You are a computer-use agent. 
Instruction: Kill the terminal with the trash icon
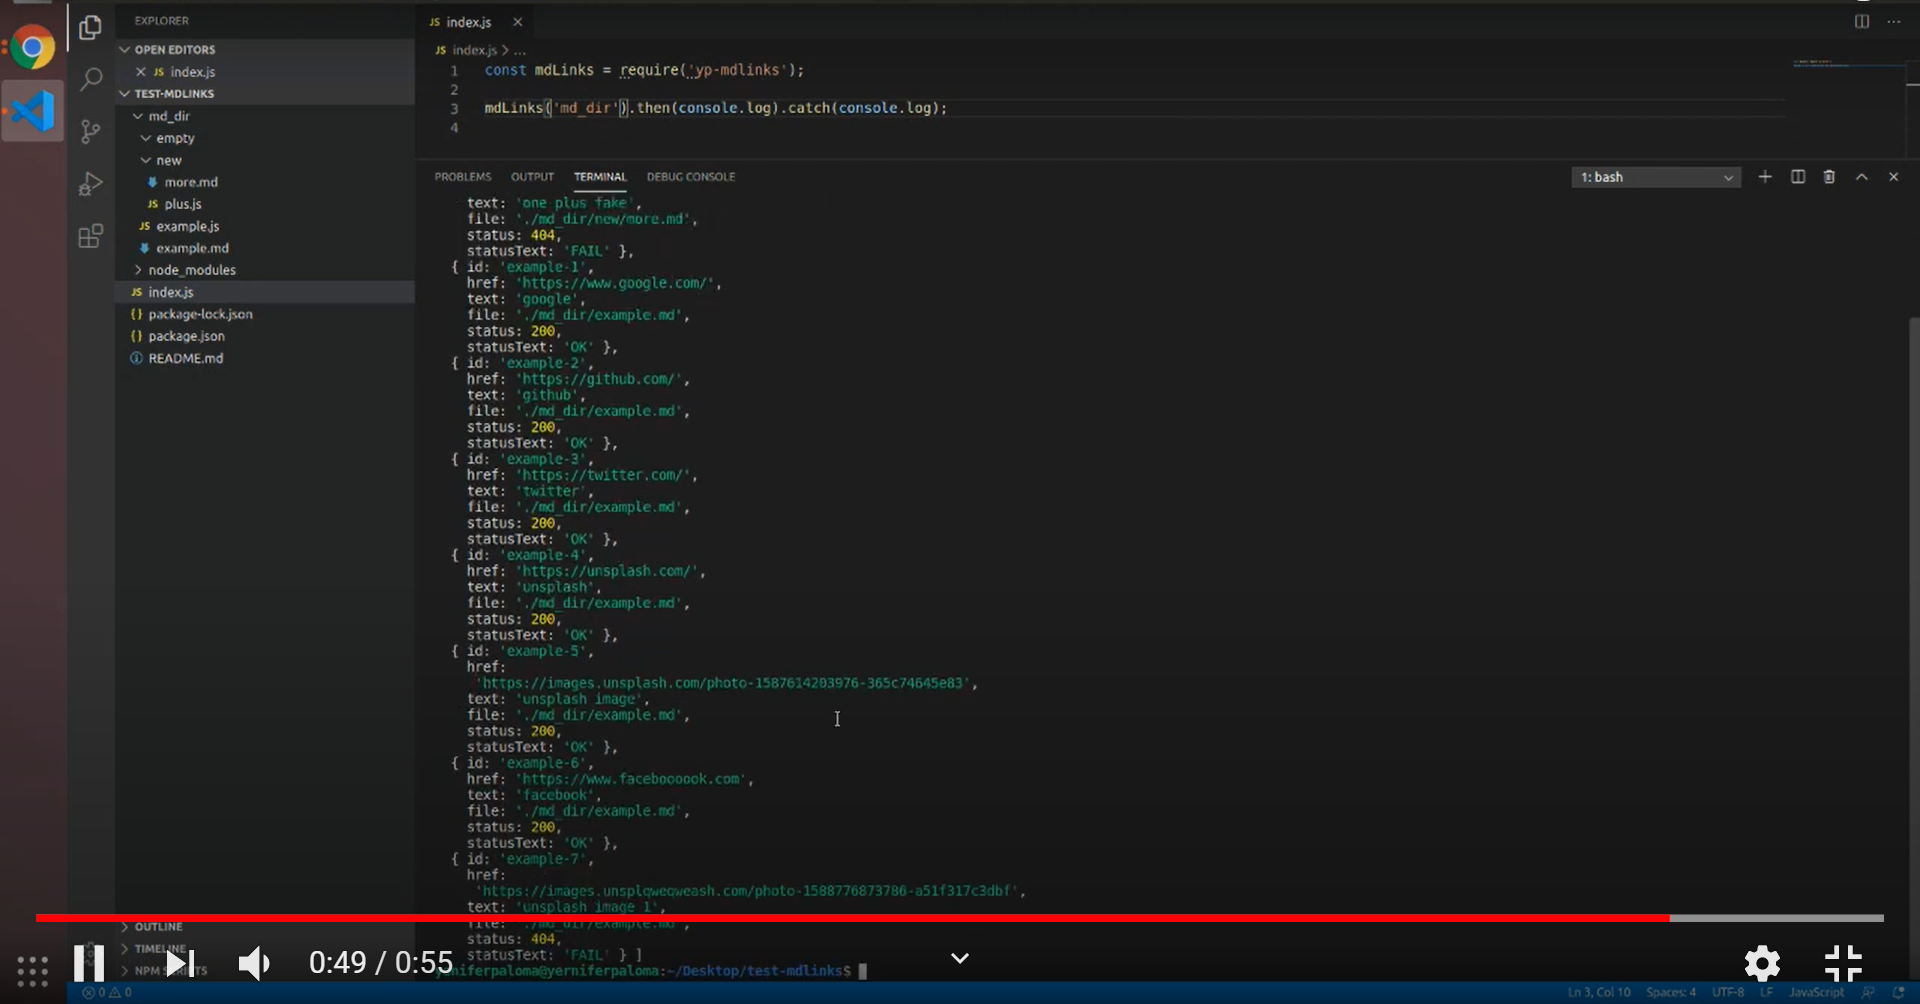click(x=1829, y=177)
